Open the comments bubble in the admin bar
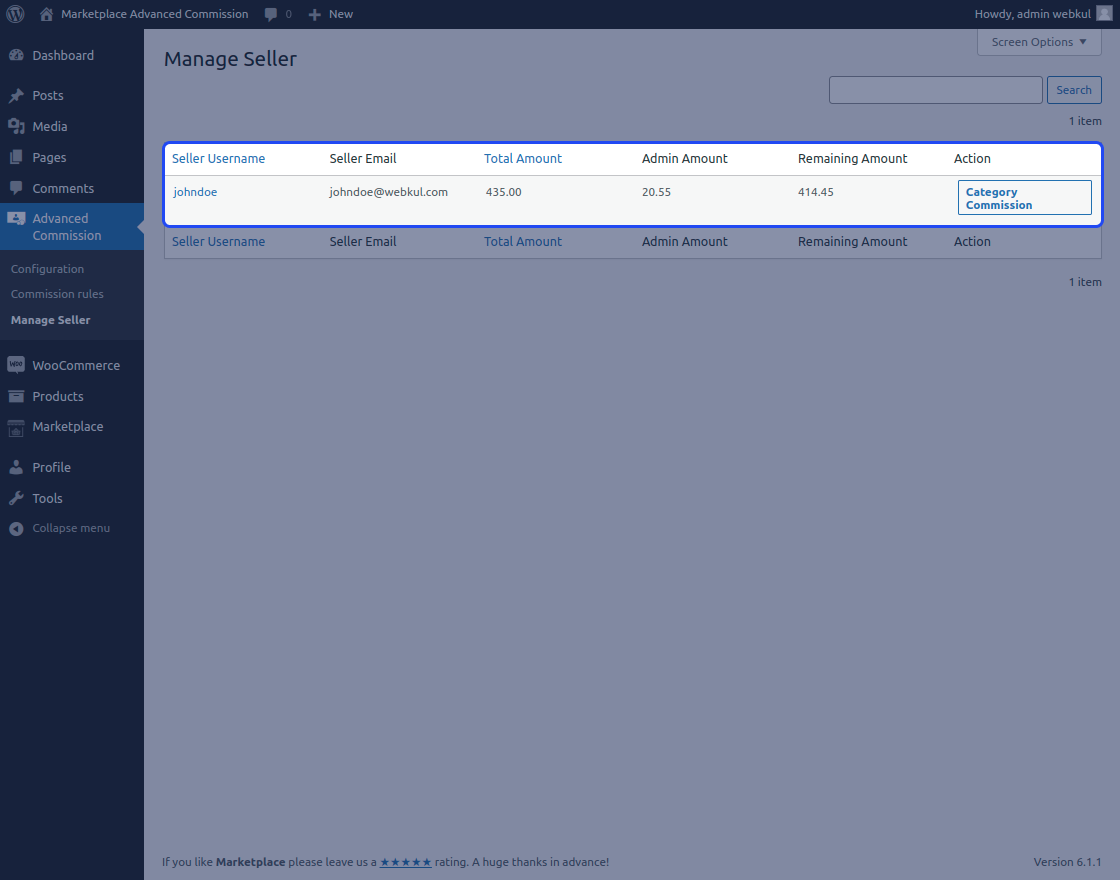The image size is (1120, 880). tap(272, 14)
